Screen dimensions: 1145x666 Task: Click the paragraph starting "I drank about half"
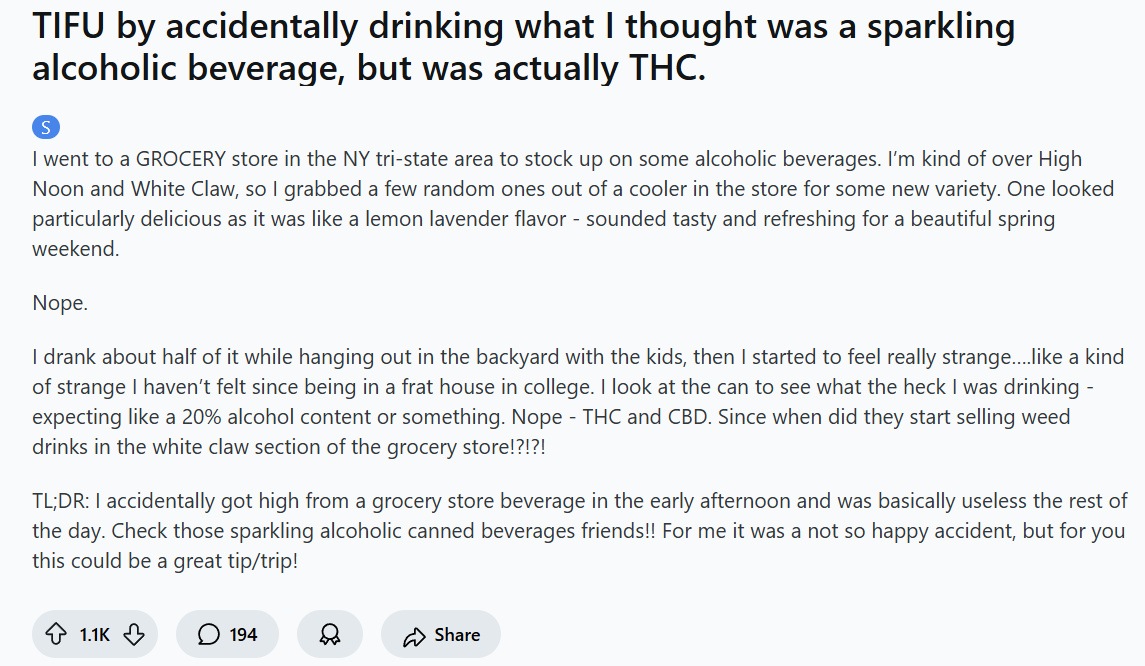pos(578,402)
